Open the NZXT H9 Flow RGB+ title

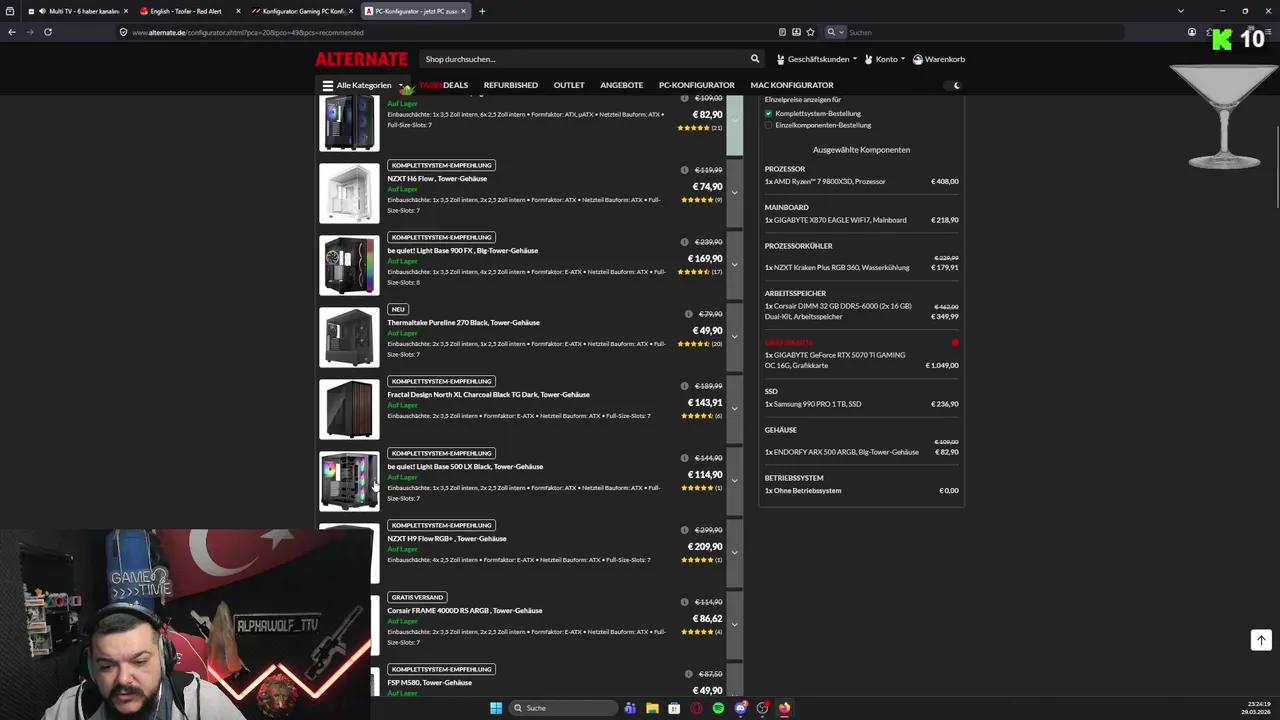[447, 538]
